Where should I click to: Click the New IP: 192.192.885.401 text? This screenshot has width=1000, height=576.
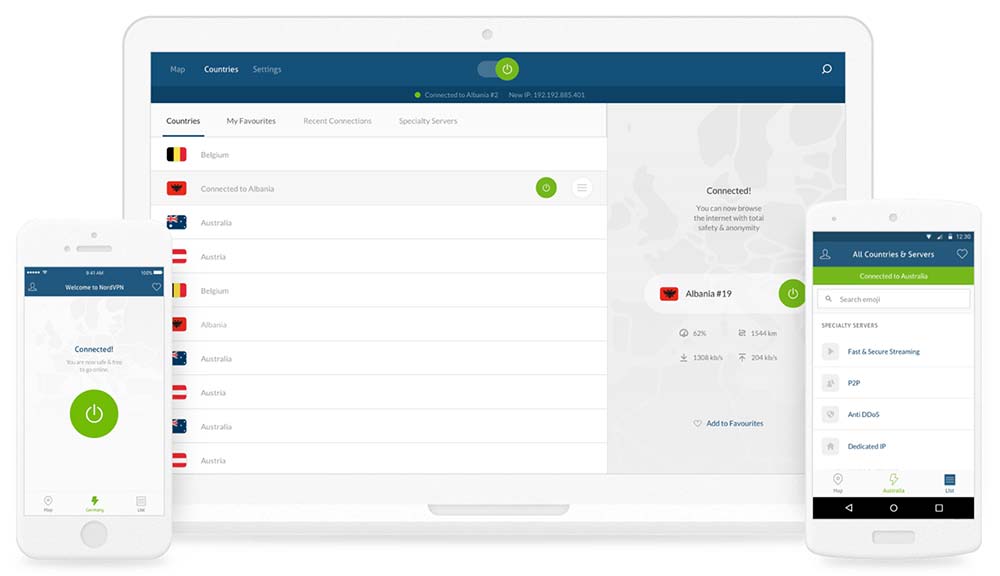click(547, 95)
